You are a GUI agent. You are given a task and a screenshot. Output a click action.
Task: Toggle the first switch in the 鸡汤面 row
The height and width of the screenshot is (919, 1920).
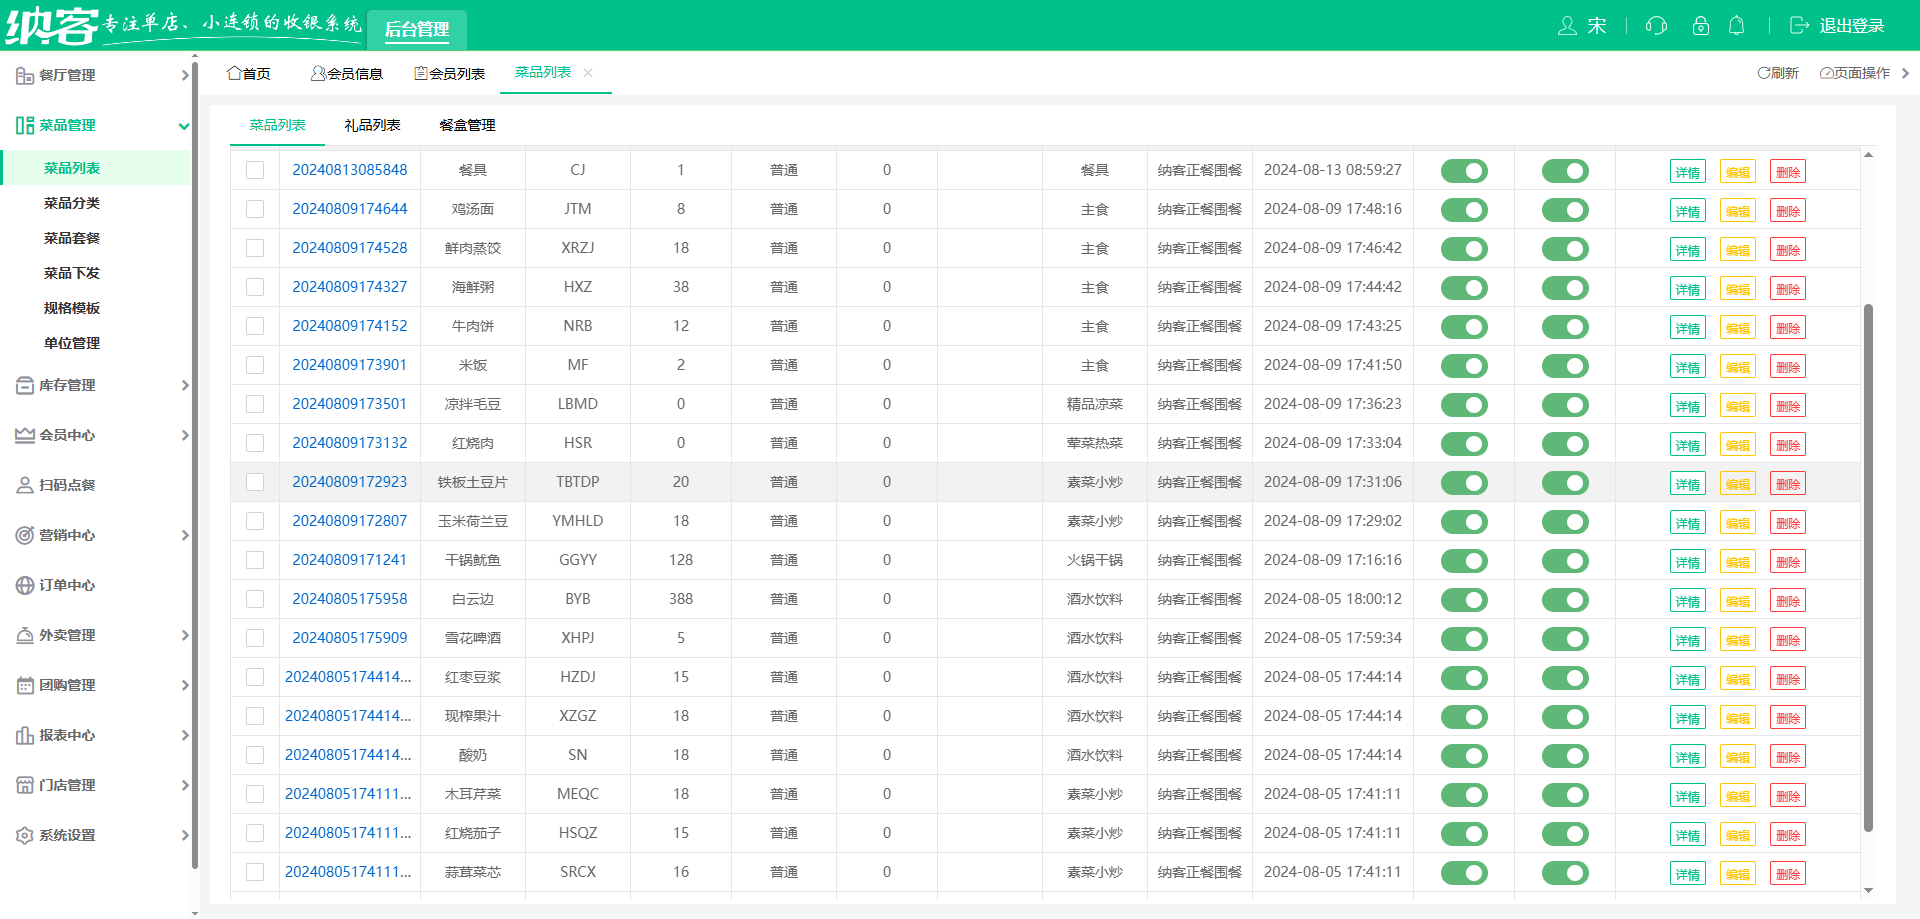1464,210
